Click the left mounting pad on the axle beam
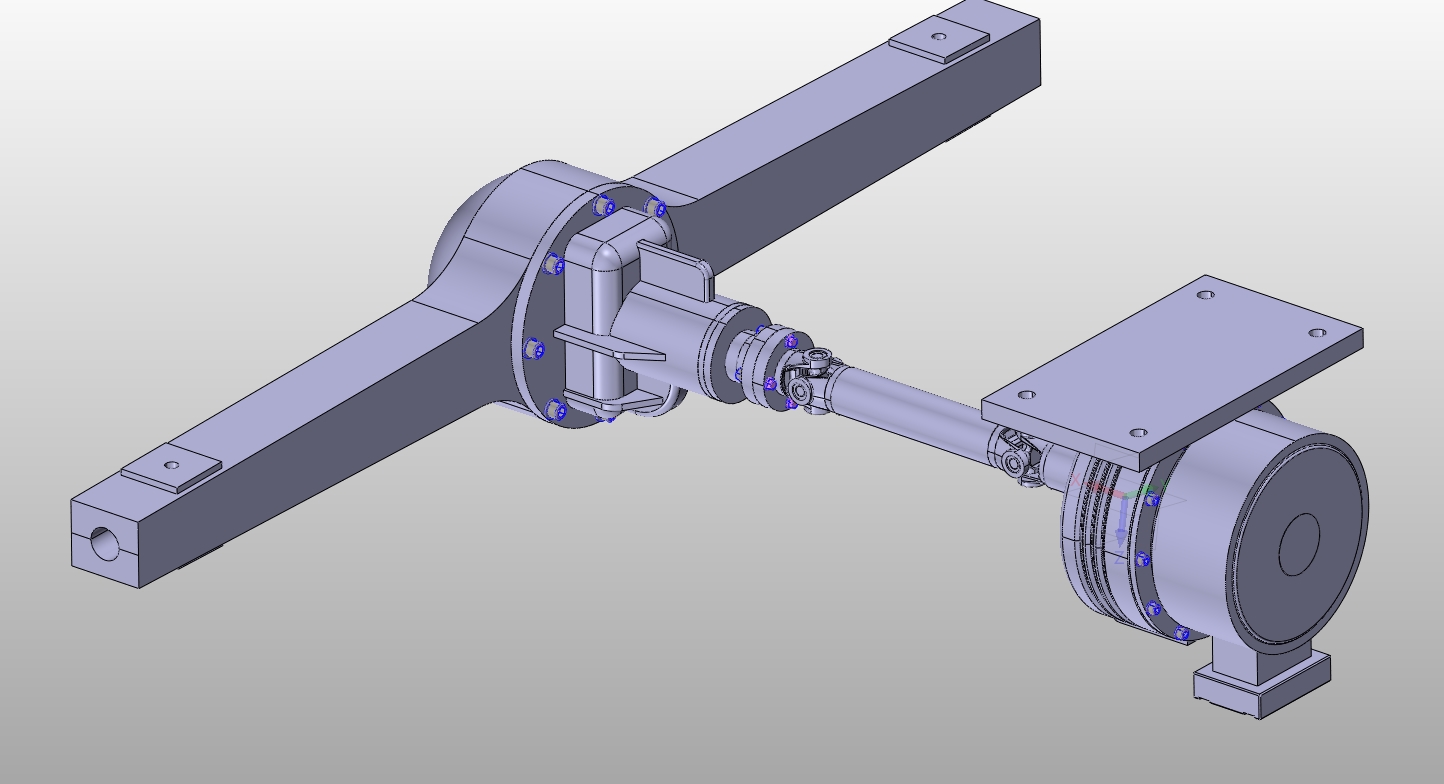Image resolution: width=1444 pixels, height=784 pixels. pos(171,468)
